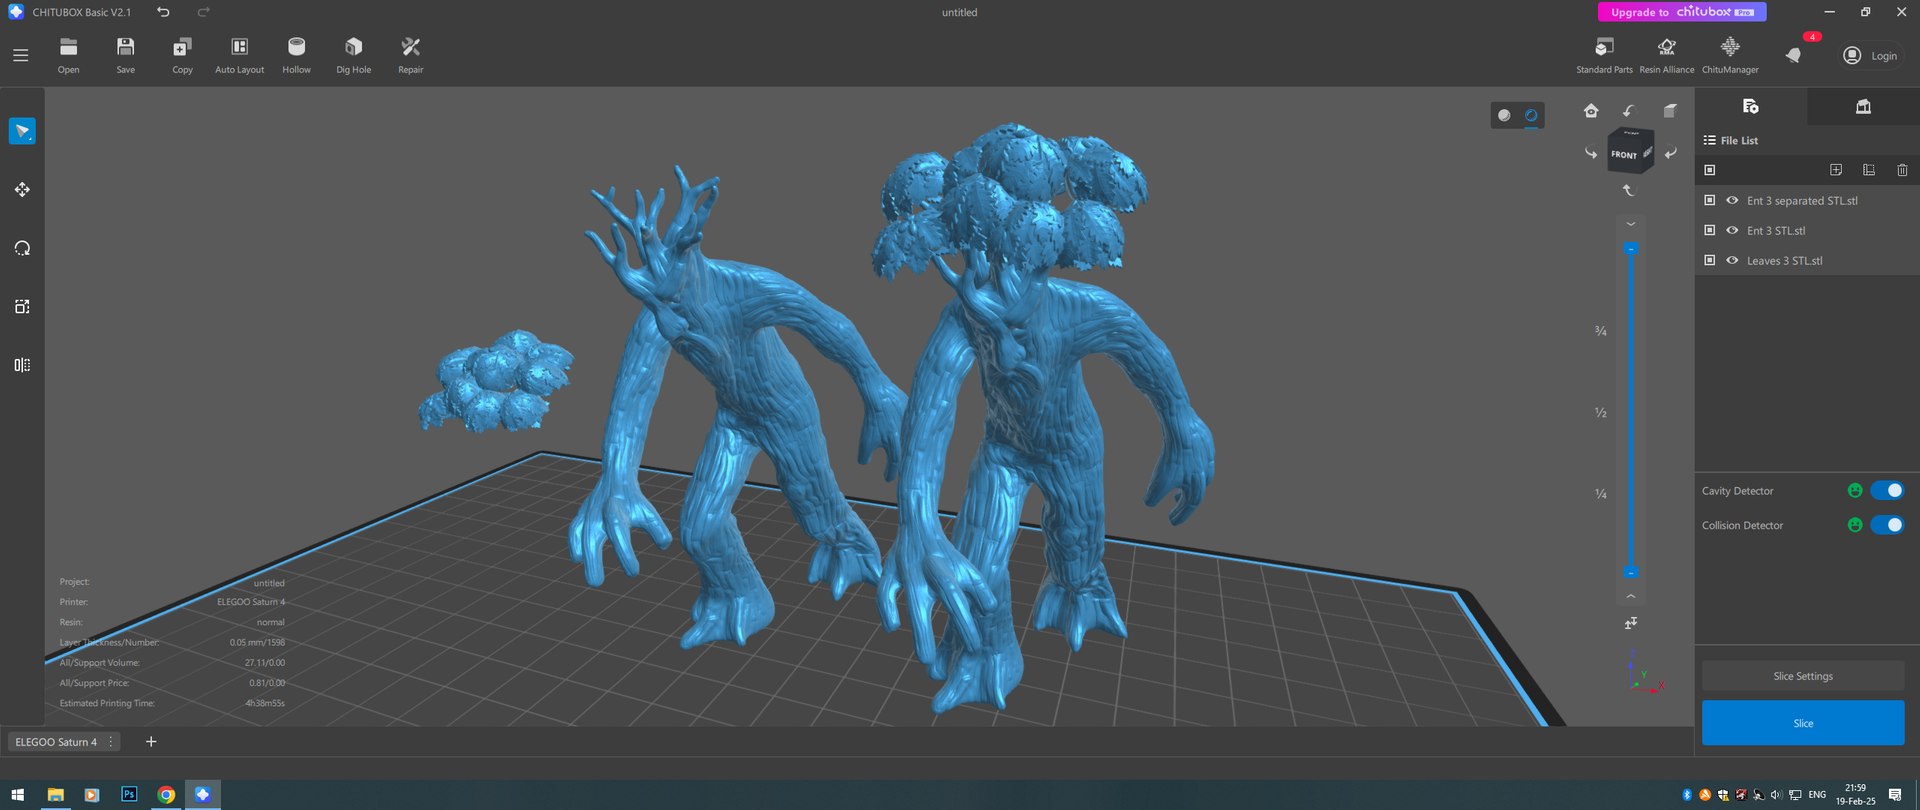Click the up chevron below the layer slider
Screen dimensions: 1920x810
click(x=1631, y=596)
